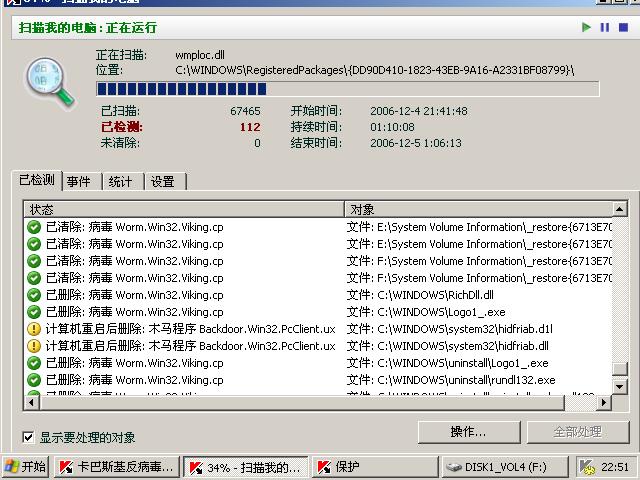Click the green play scan button
Screen dimensions: 640x480
(586, 27)
